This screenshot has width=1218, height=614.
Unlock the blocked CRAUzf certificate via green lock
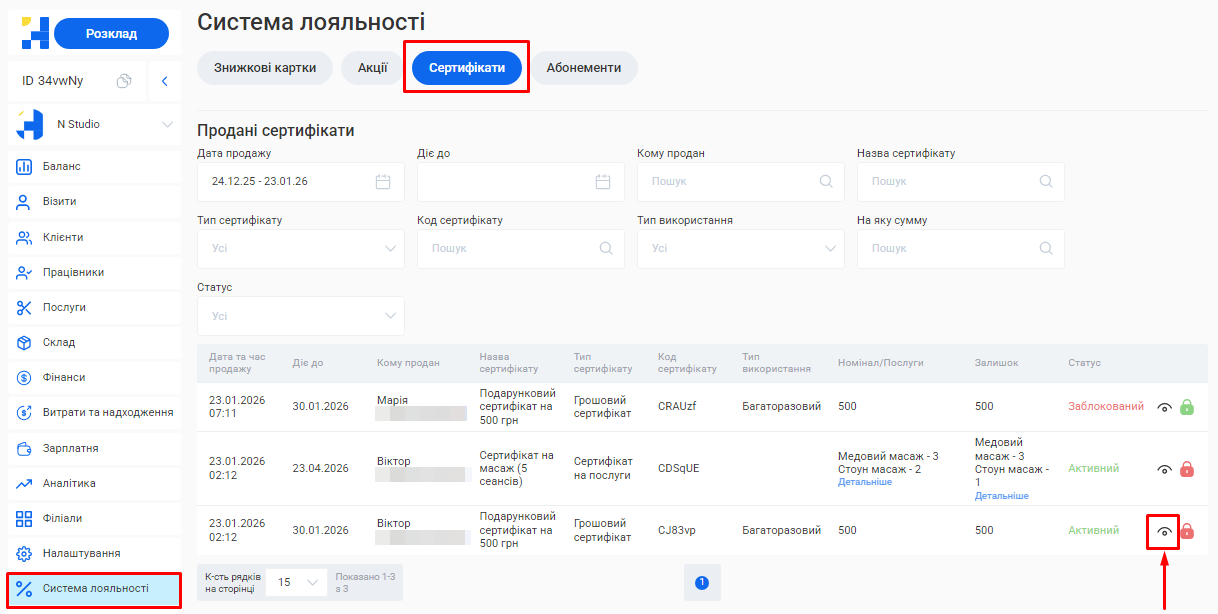[1187, 407]
